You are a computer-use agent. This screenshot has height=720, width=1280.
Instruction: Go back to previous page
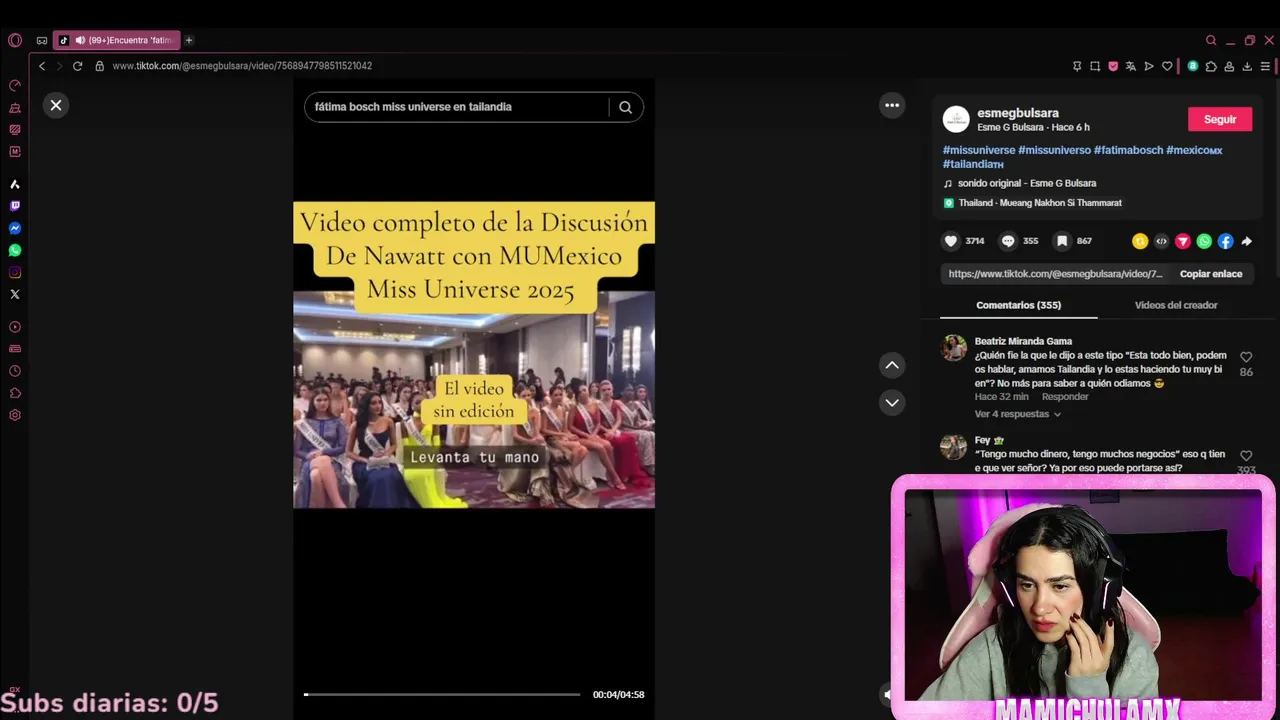[41, 66]
